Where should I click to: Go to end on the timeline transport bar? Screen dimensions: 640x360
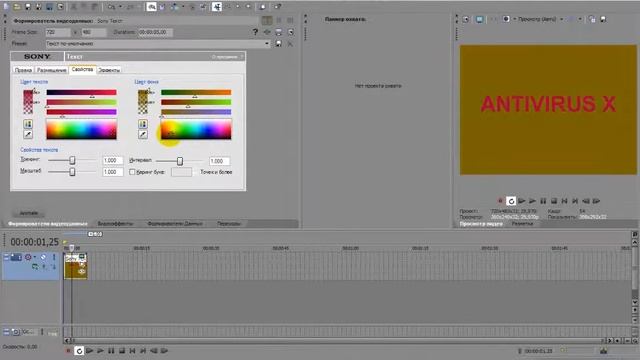pyautogui.click(x=143, y=351)
